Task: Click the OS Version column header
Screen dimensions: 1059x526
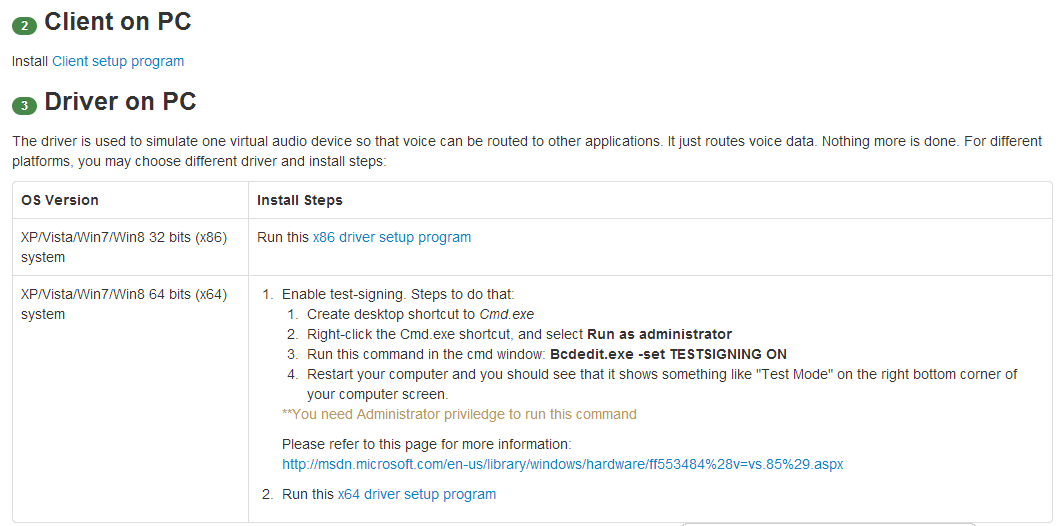Action: pos(60,201)
